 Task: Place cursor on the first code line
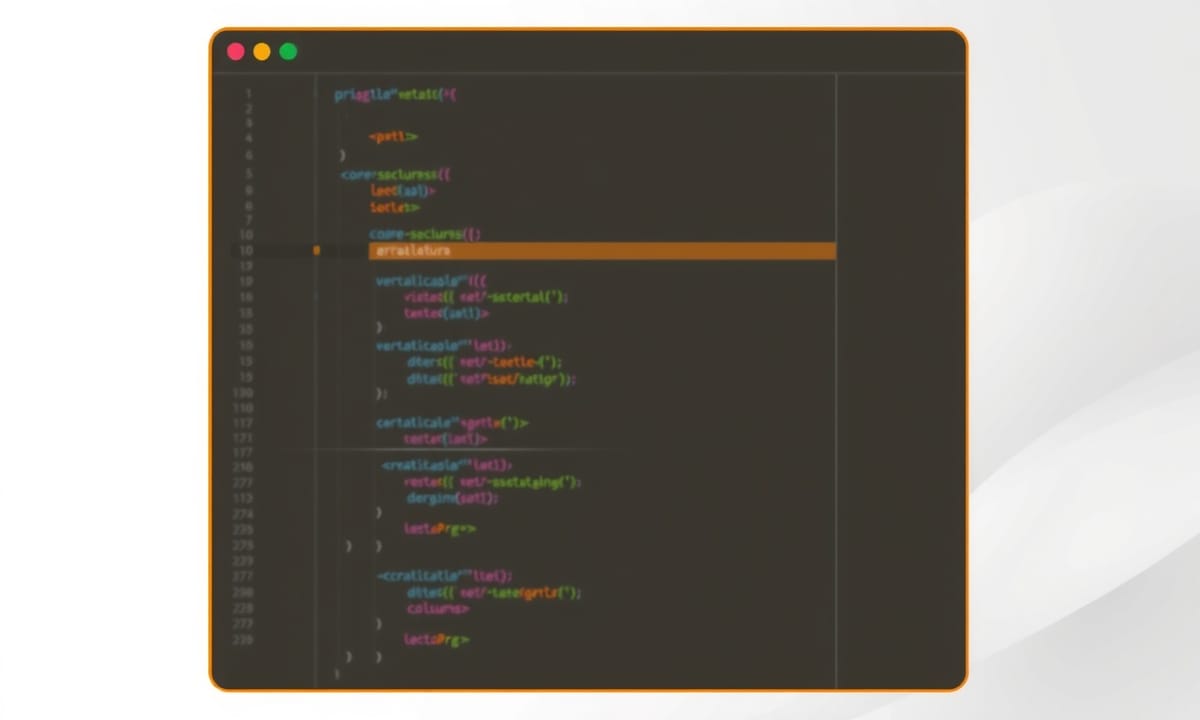pyautogui.click(x=395, y=95)
